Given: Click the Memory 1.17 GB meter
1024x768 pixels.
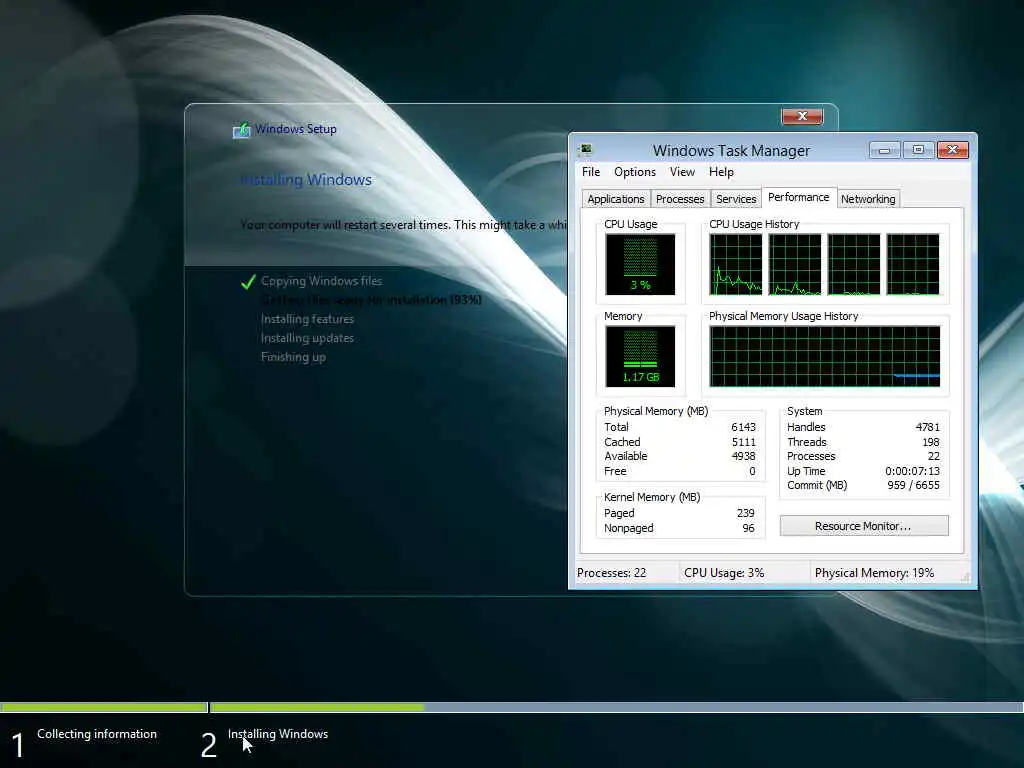Looking at the screenshot, I should (640, 357).
